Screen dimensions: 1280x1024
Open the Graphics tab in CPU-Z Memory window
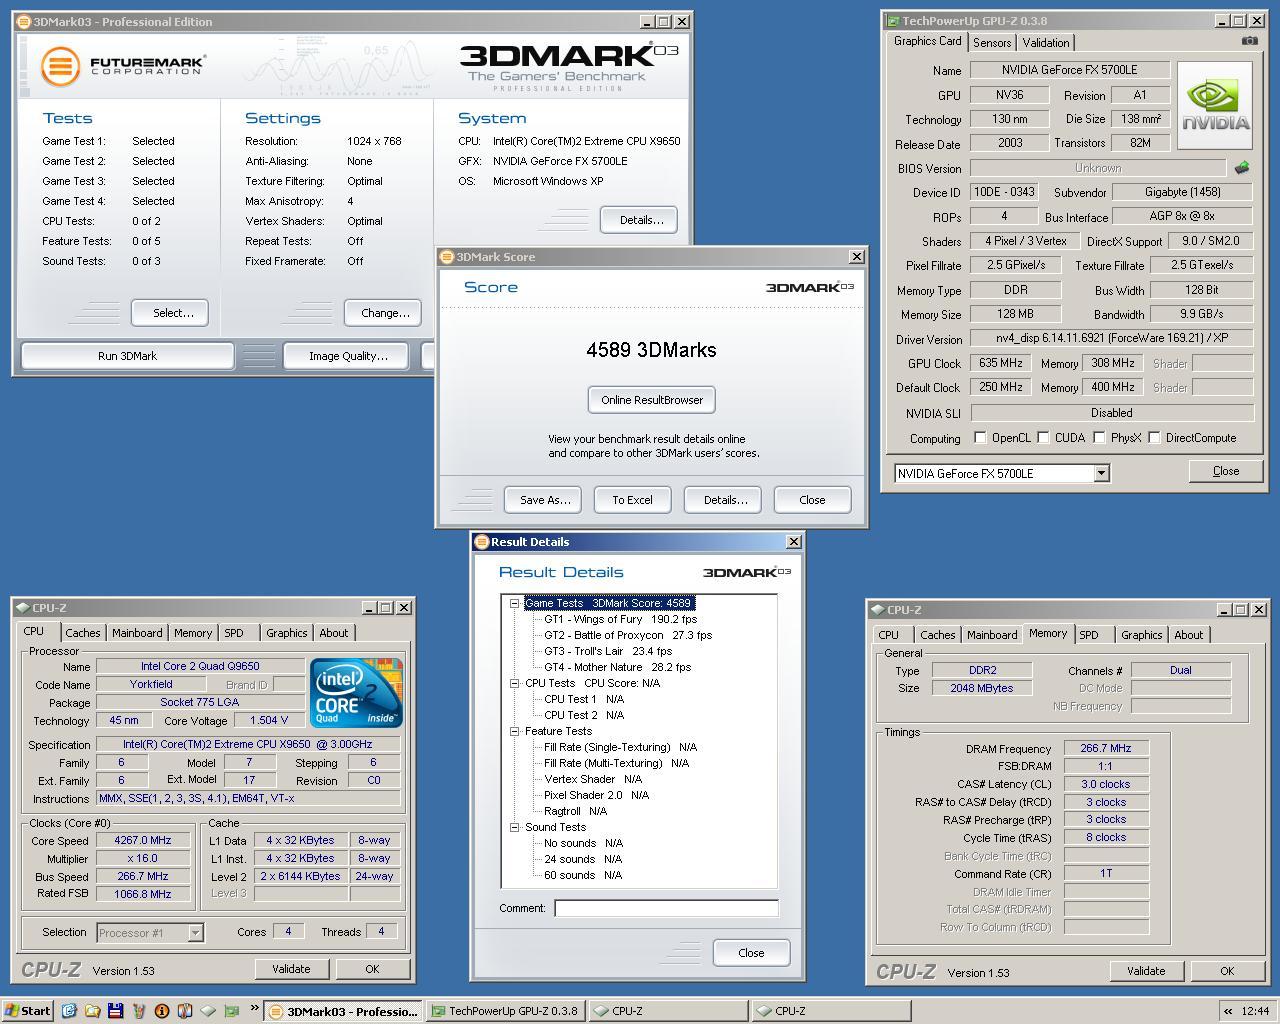1141,635
